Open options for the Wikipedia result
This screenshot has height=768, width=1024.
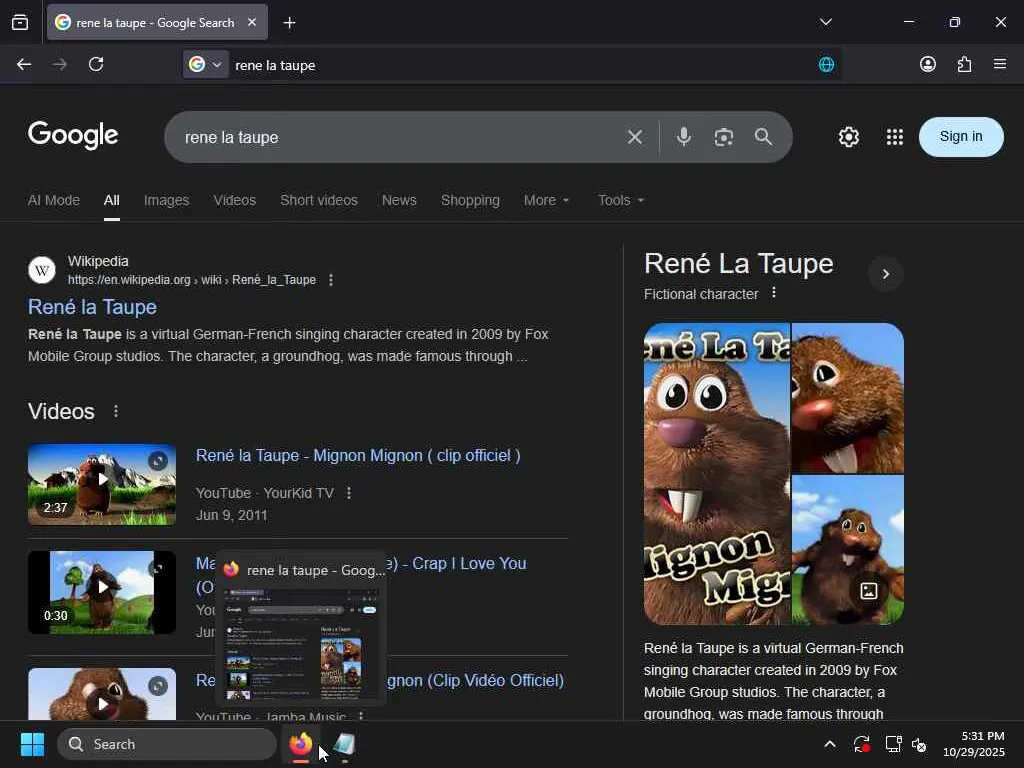pyautogui.click(x=331, y=280)
